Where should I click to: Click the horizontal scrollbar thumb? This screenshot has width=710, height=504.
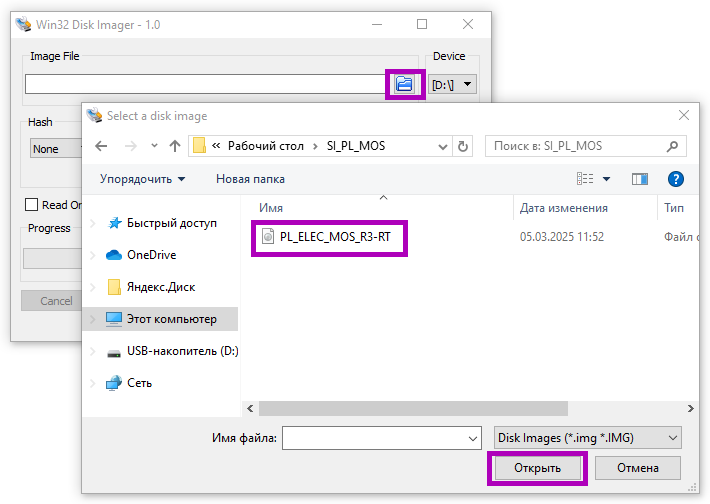pos(413,408)
